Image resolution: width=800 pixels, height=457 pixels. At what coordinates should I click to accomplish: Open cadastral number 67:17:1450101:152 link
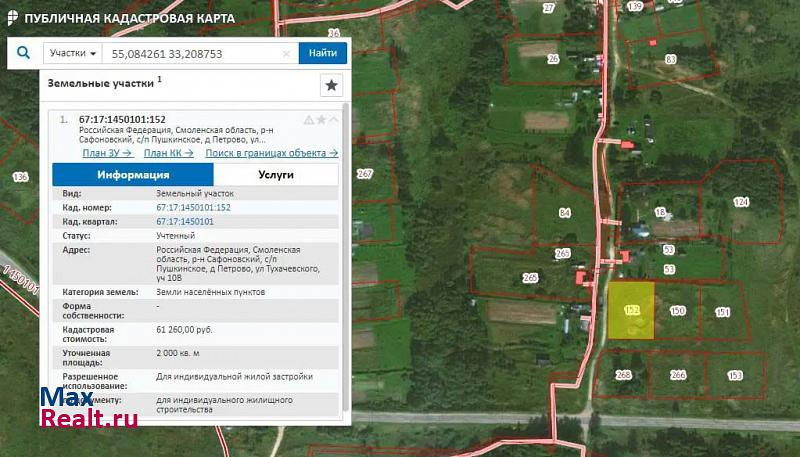click(193, 207)
